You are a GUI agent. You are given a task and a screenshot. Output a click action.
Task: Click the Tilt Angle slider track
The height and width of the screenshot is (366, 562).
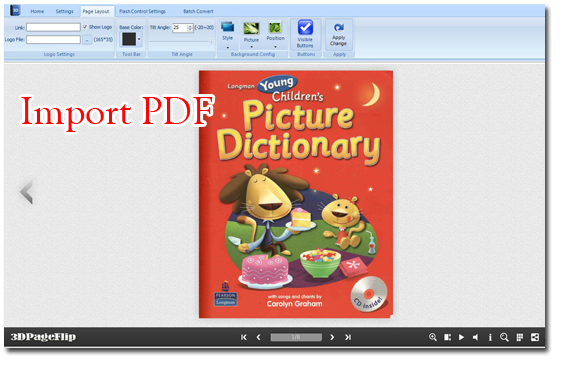[181, 42]
